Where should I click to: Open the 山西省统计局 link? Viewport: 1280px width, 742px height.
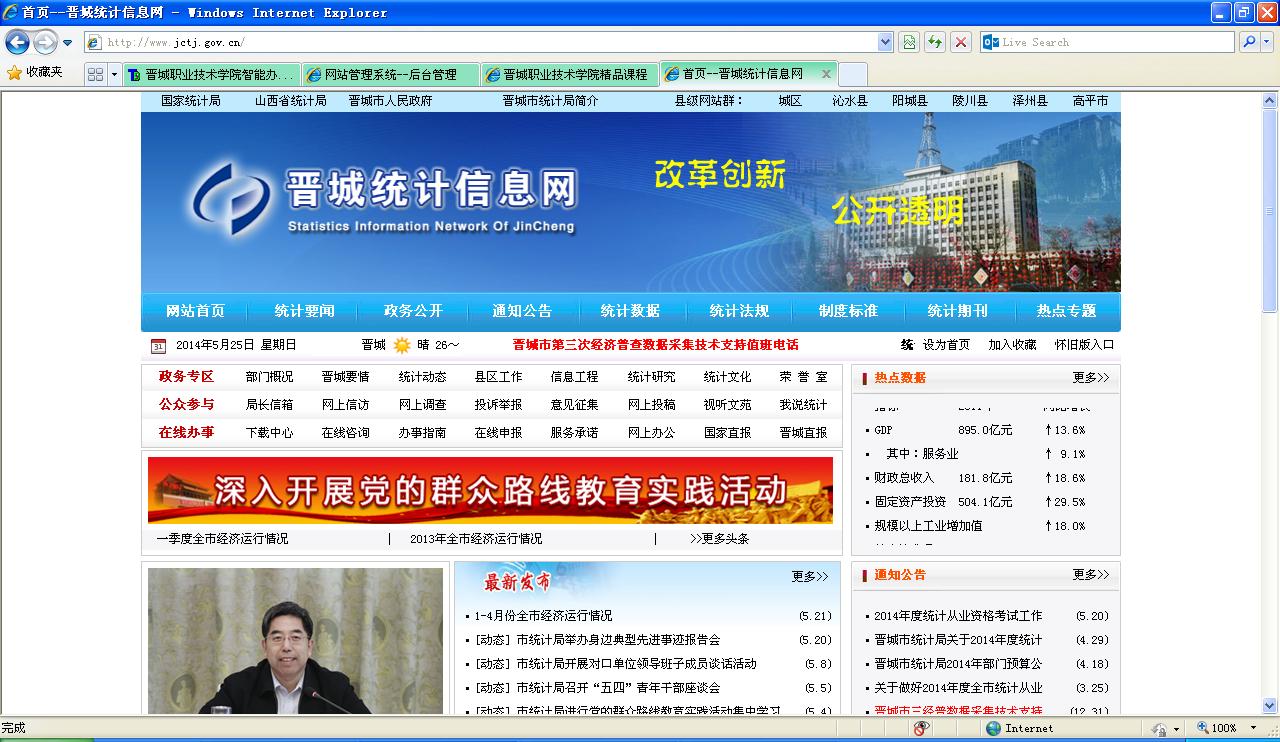point(290,101)
